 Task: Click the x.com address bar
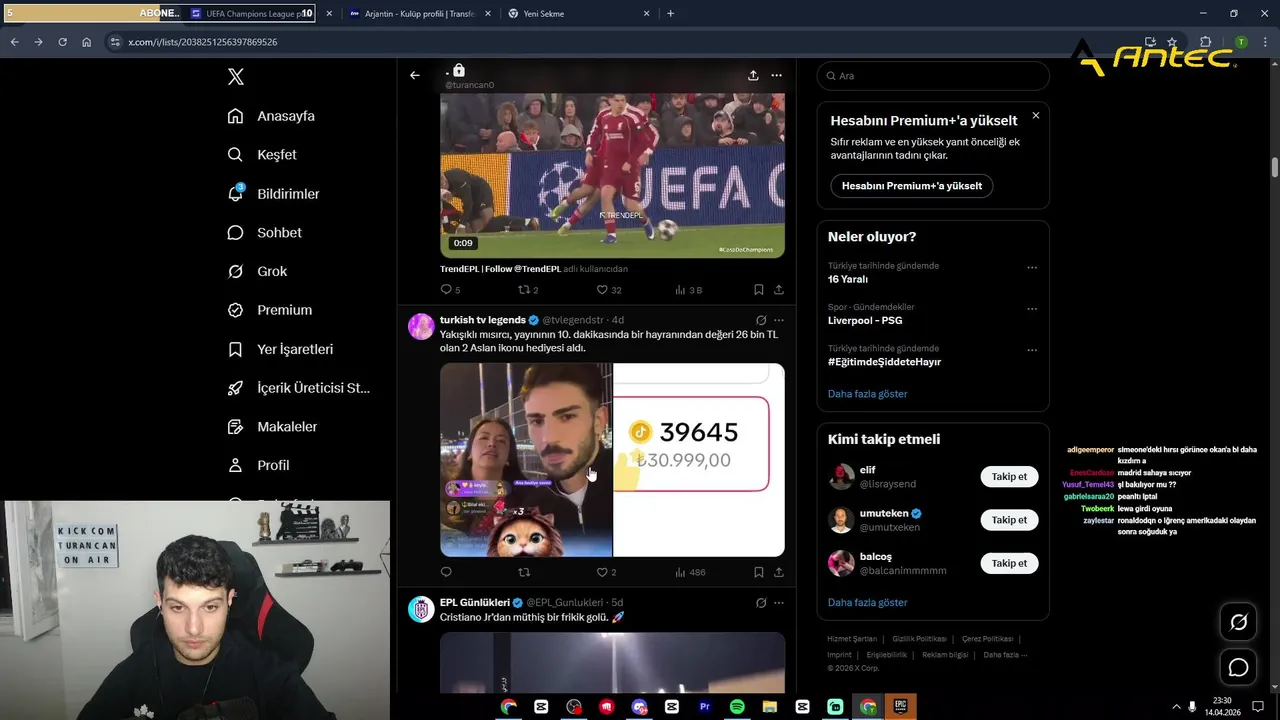(x=620, y=42)
